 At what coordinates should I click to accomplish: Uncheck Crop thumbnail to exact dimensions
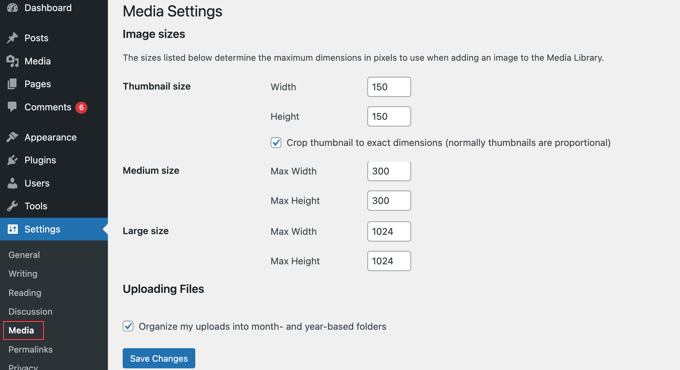[x=276, y=143]
